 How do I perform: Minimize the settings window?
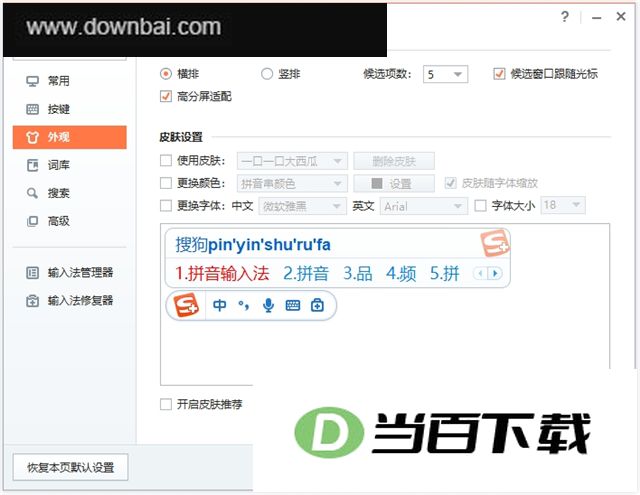(x=597, y=18)
